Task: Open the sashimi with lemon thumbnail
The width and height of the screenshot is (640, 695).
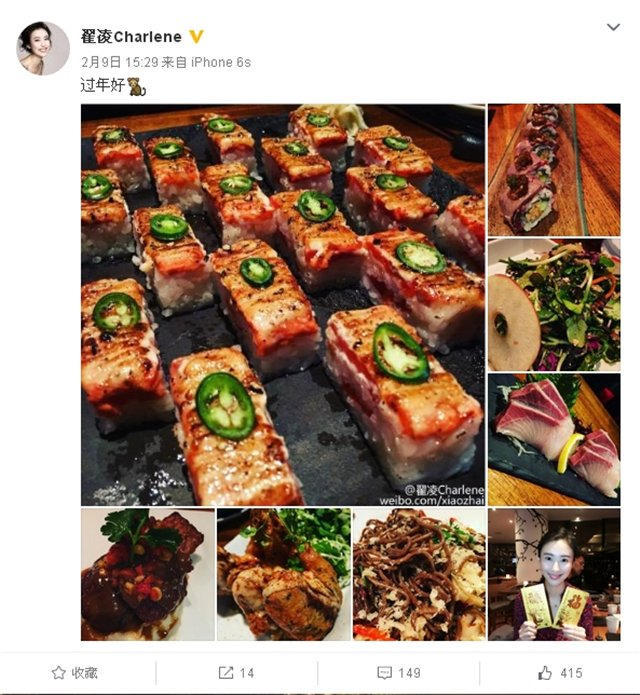Action: (x=554, y=439)
